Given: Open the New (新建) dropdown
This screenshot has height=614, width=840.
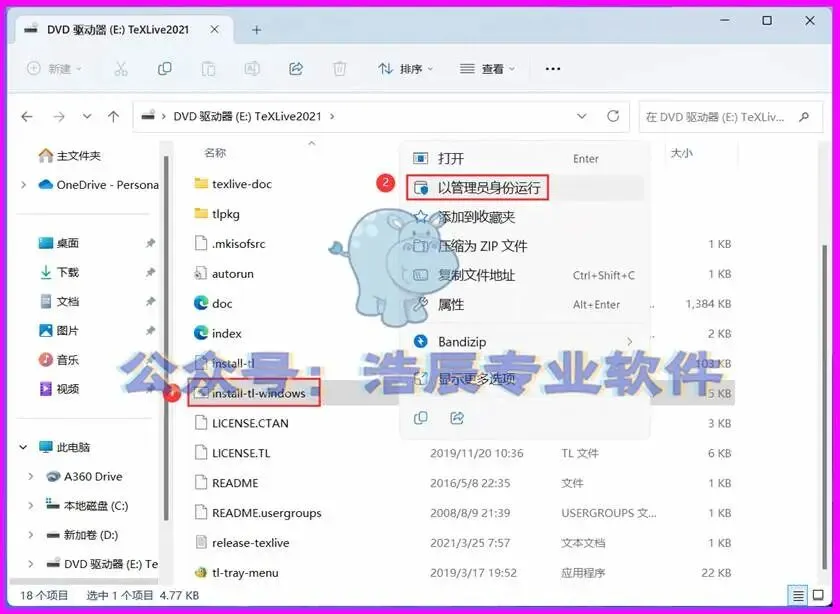Looking at the screenshot, I should pos(54,69).
